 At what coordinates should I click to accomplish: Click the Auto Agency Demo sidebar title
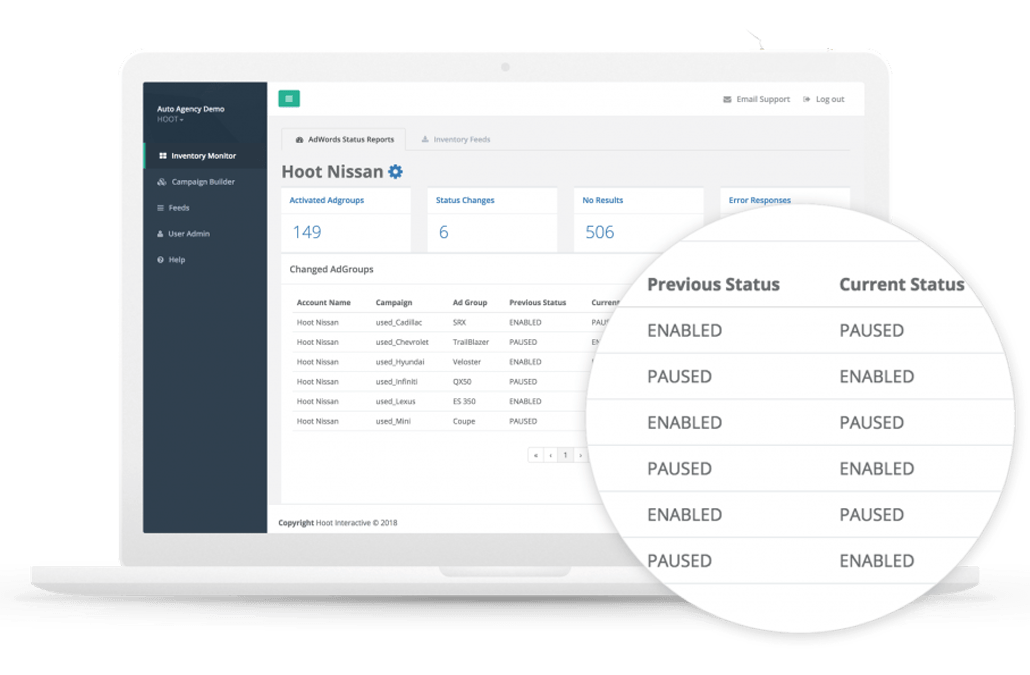tap(190, 109)
